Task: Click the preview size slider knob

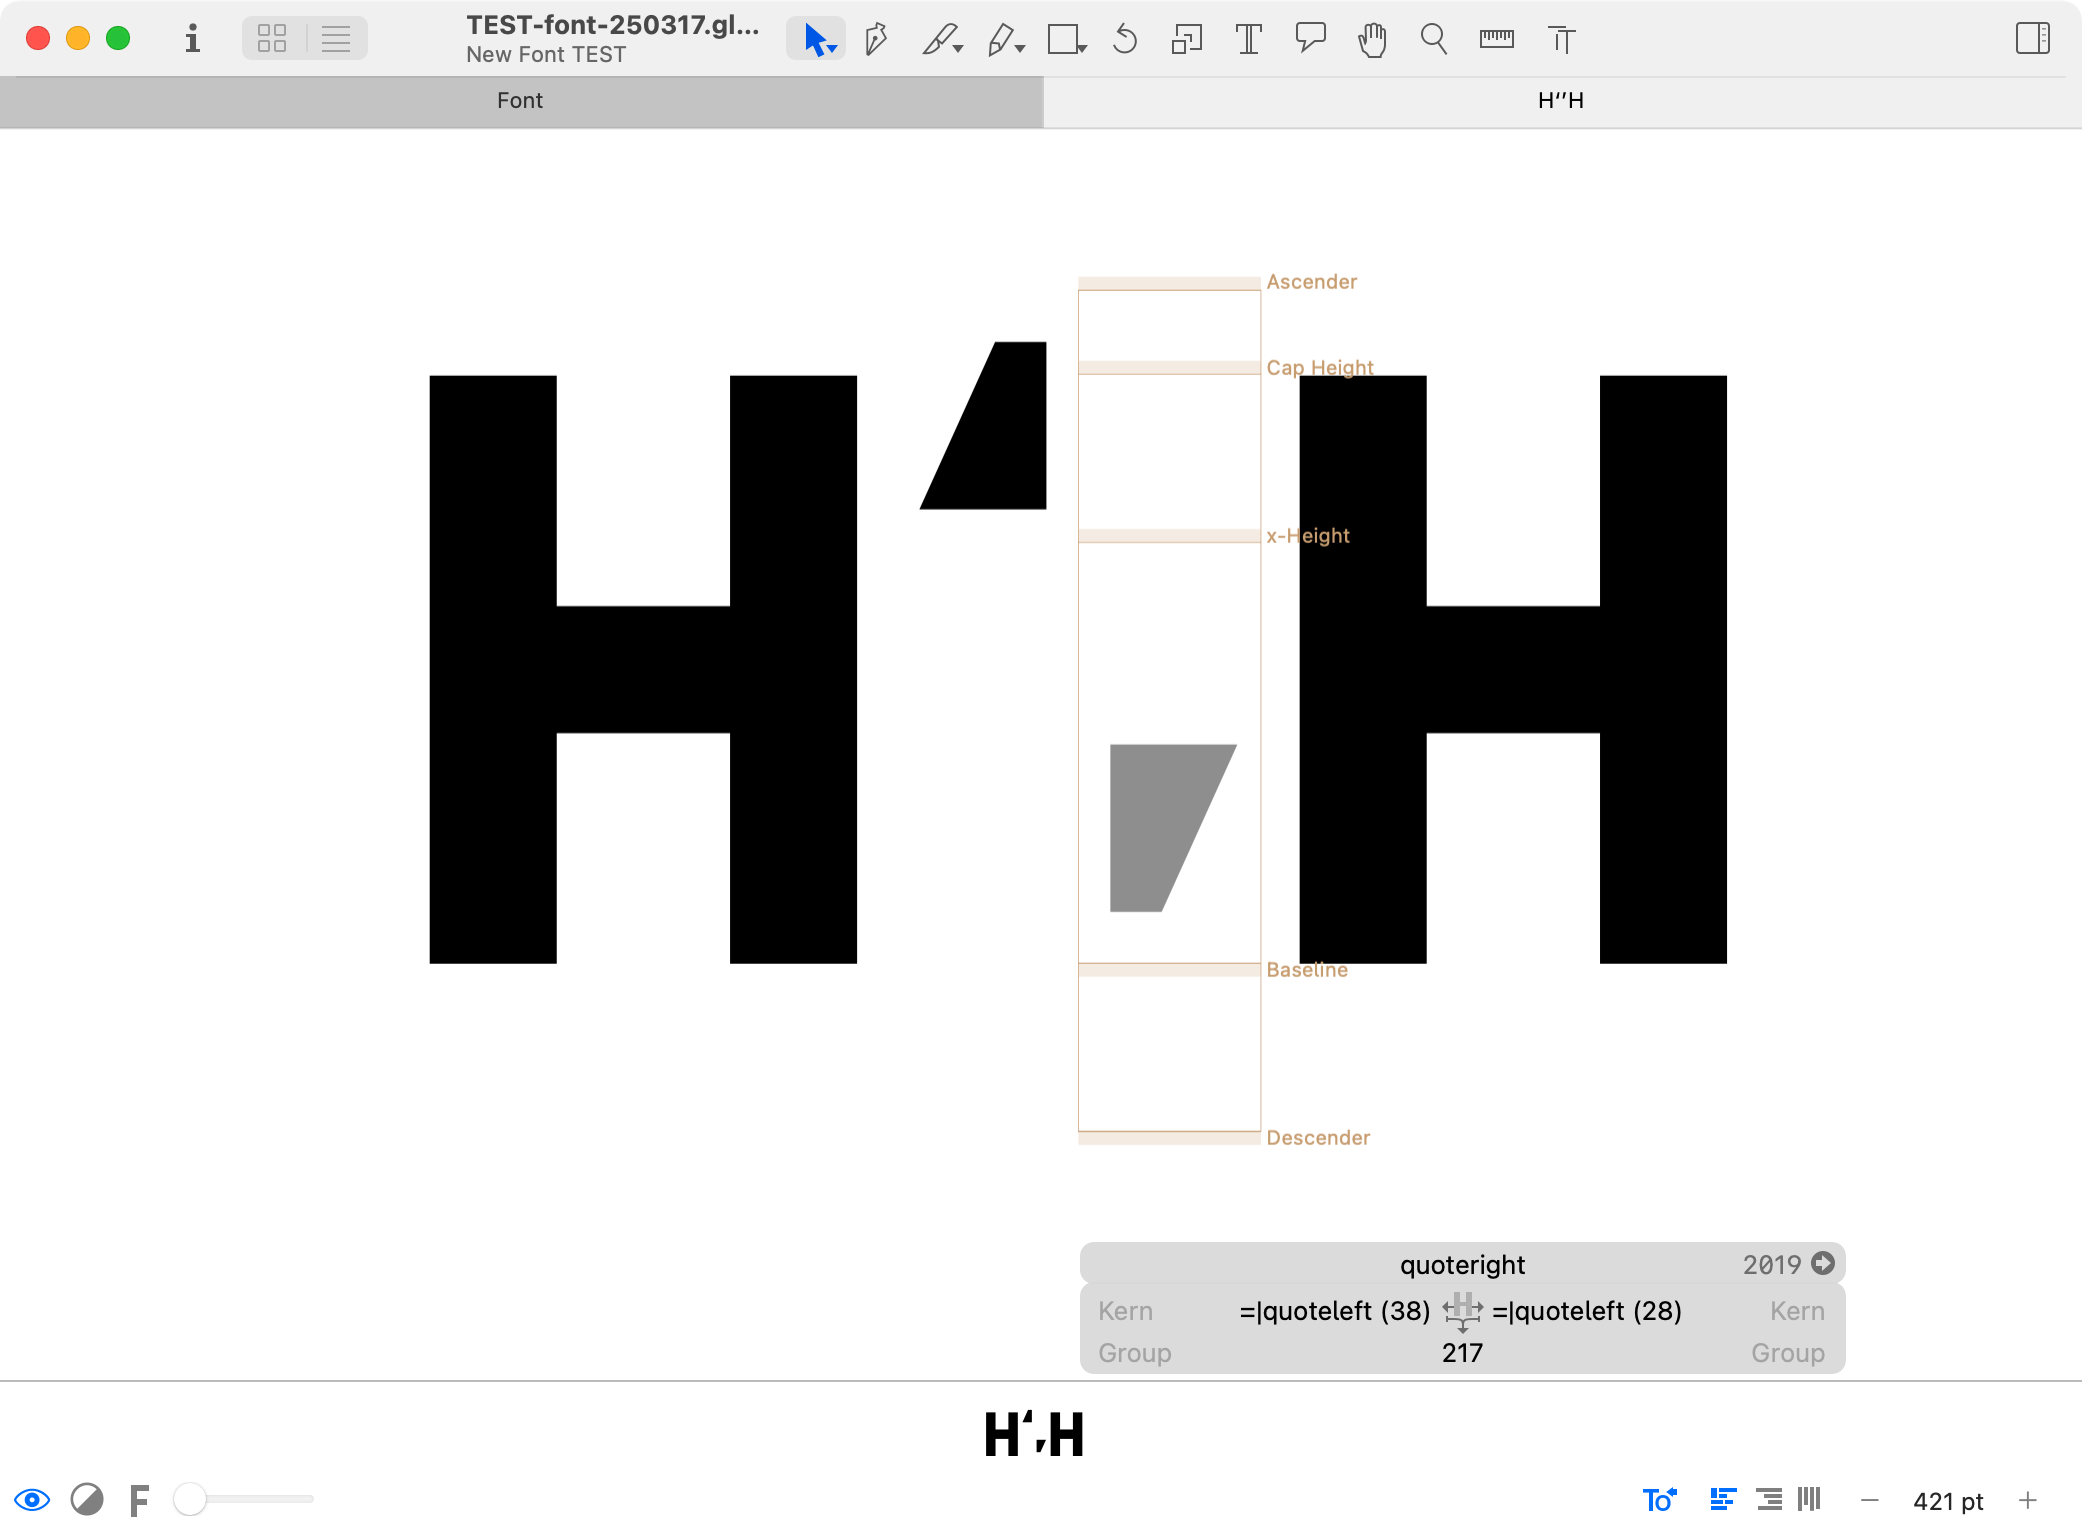Action: (x=190, y=1499)
